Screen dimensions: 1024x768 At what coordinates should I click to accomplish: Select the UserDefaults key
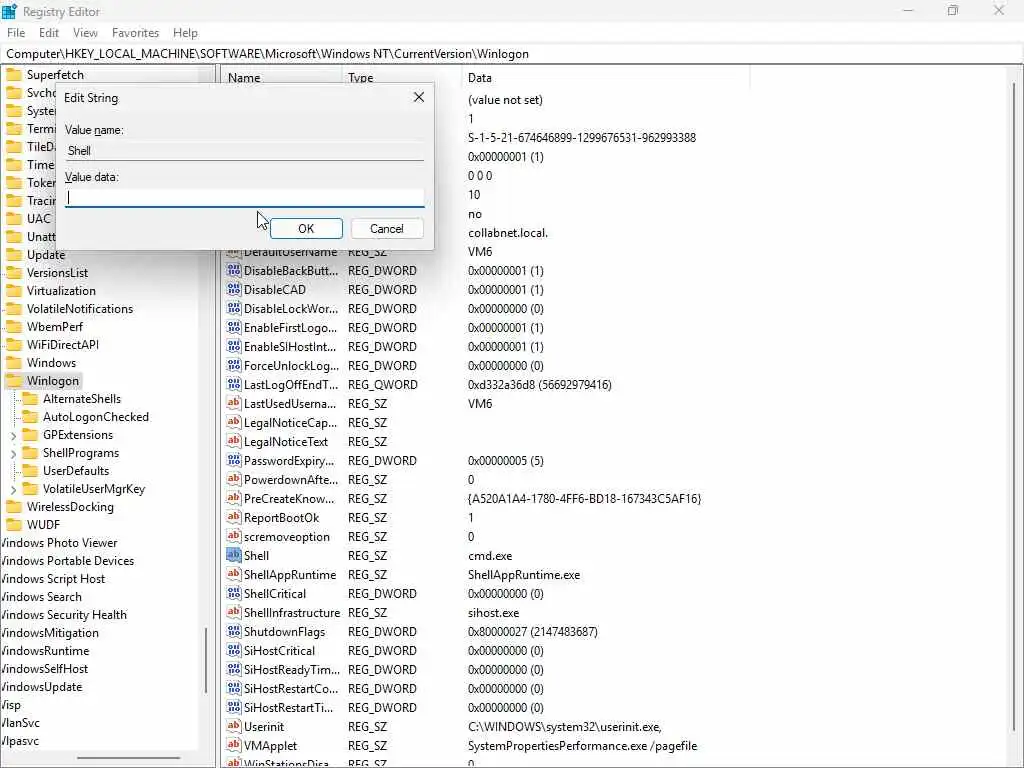pos(76,471)
